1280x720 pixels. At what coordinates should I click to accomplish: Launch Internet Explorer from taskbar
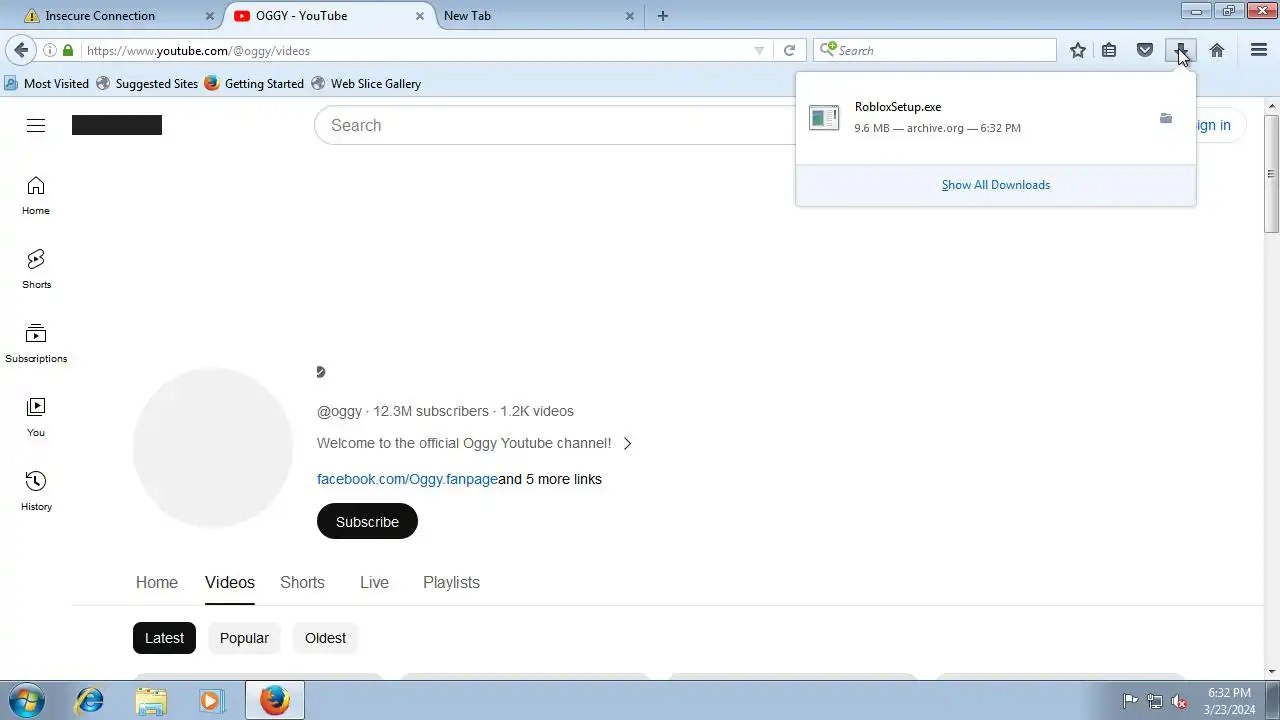(90, 700)
